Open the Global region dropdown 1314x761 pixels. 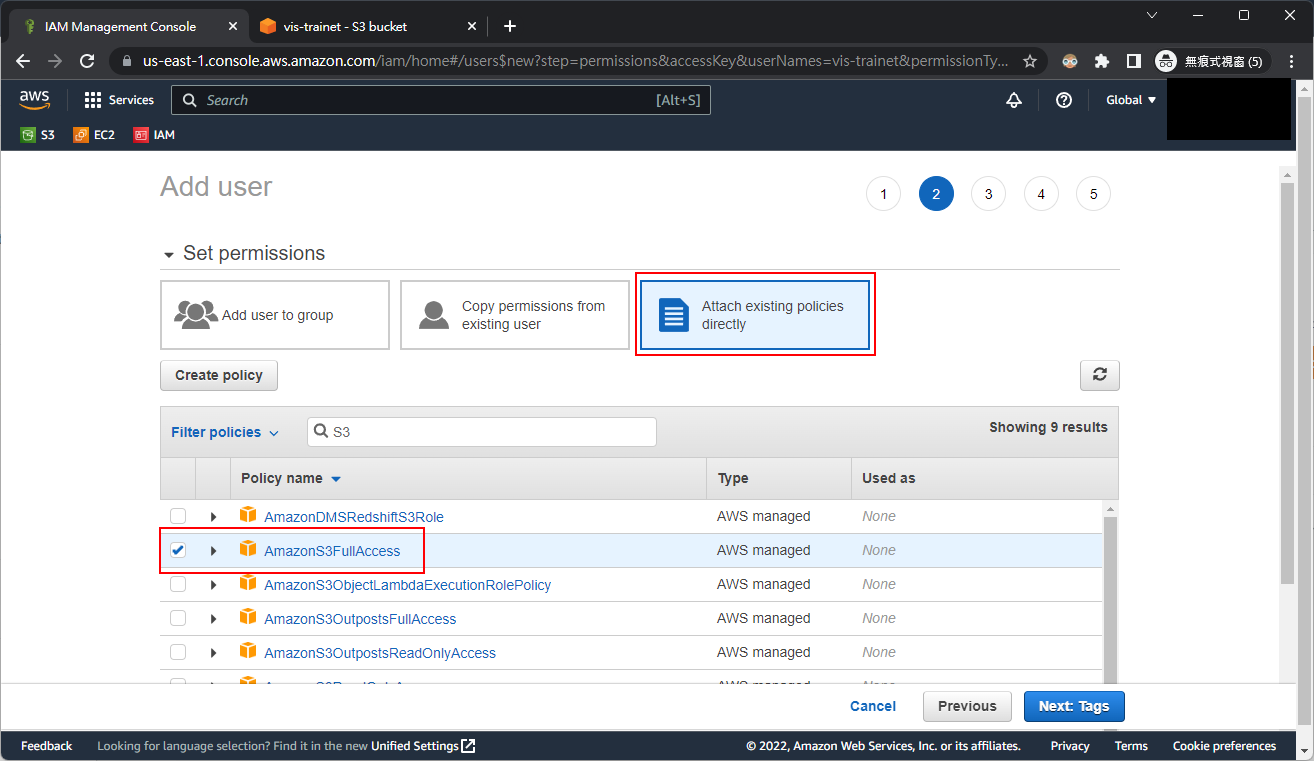(1131, 100)
